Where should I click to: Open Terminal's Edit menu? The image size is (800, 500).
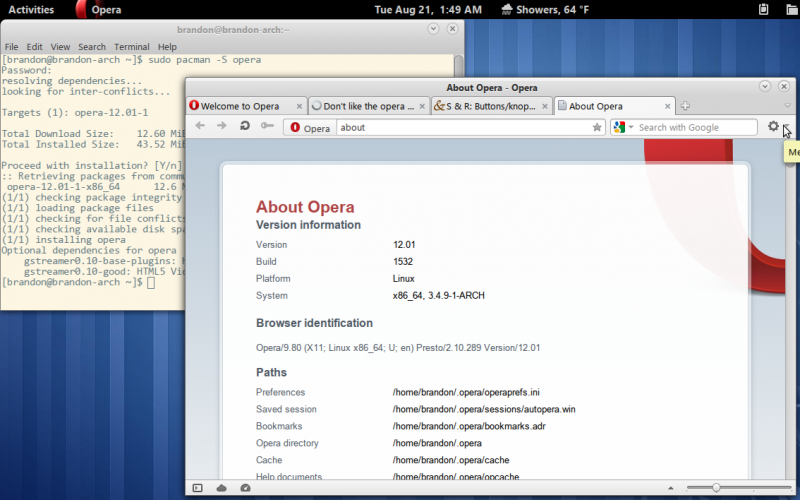(x=34, y=46)
